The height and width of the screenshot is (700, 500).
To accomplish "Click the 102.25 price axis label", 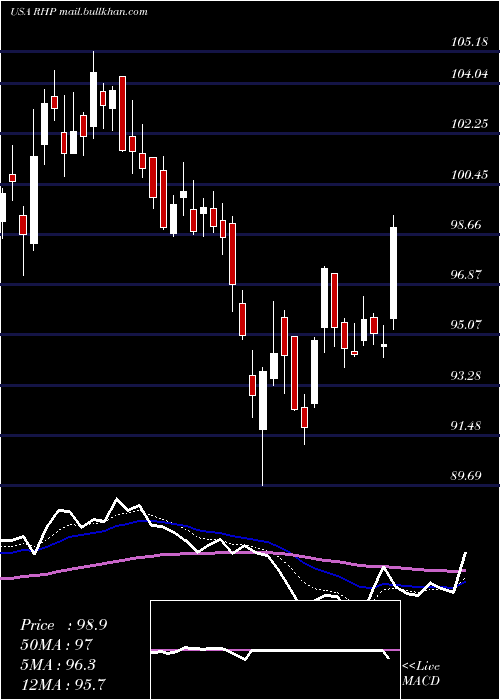I will (470, 124).
